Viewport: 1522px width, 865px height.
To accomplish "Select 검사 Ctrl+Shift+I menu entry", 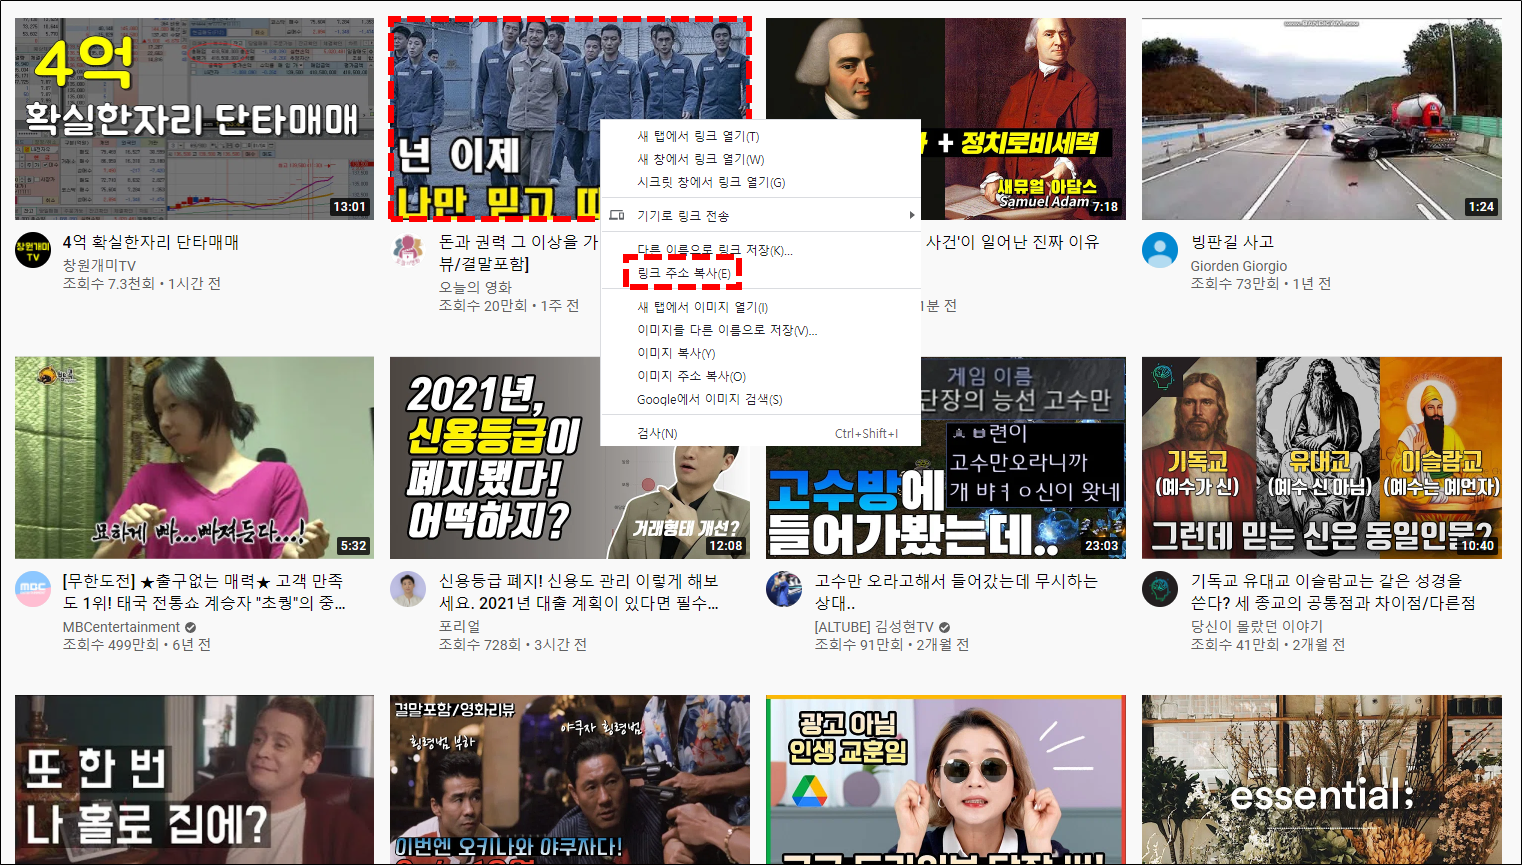I will (760, 433).
